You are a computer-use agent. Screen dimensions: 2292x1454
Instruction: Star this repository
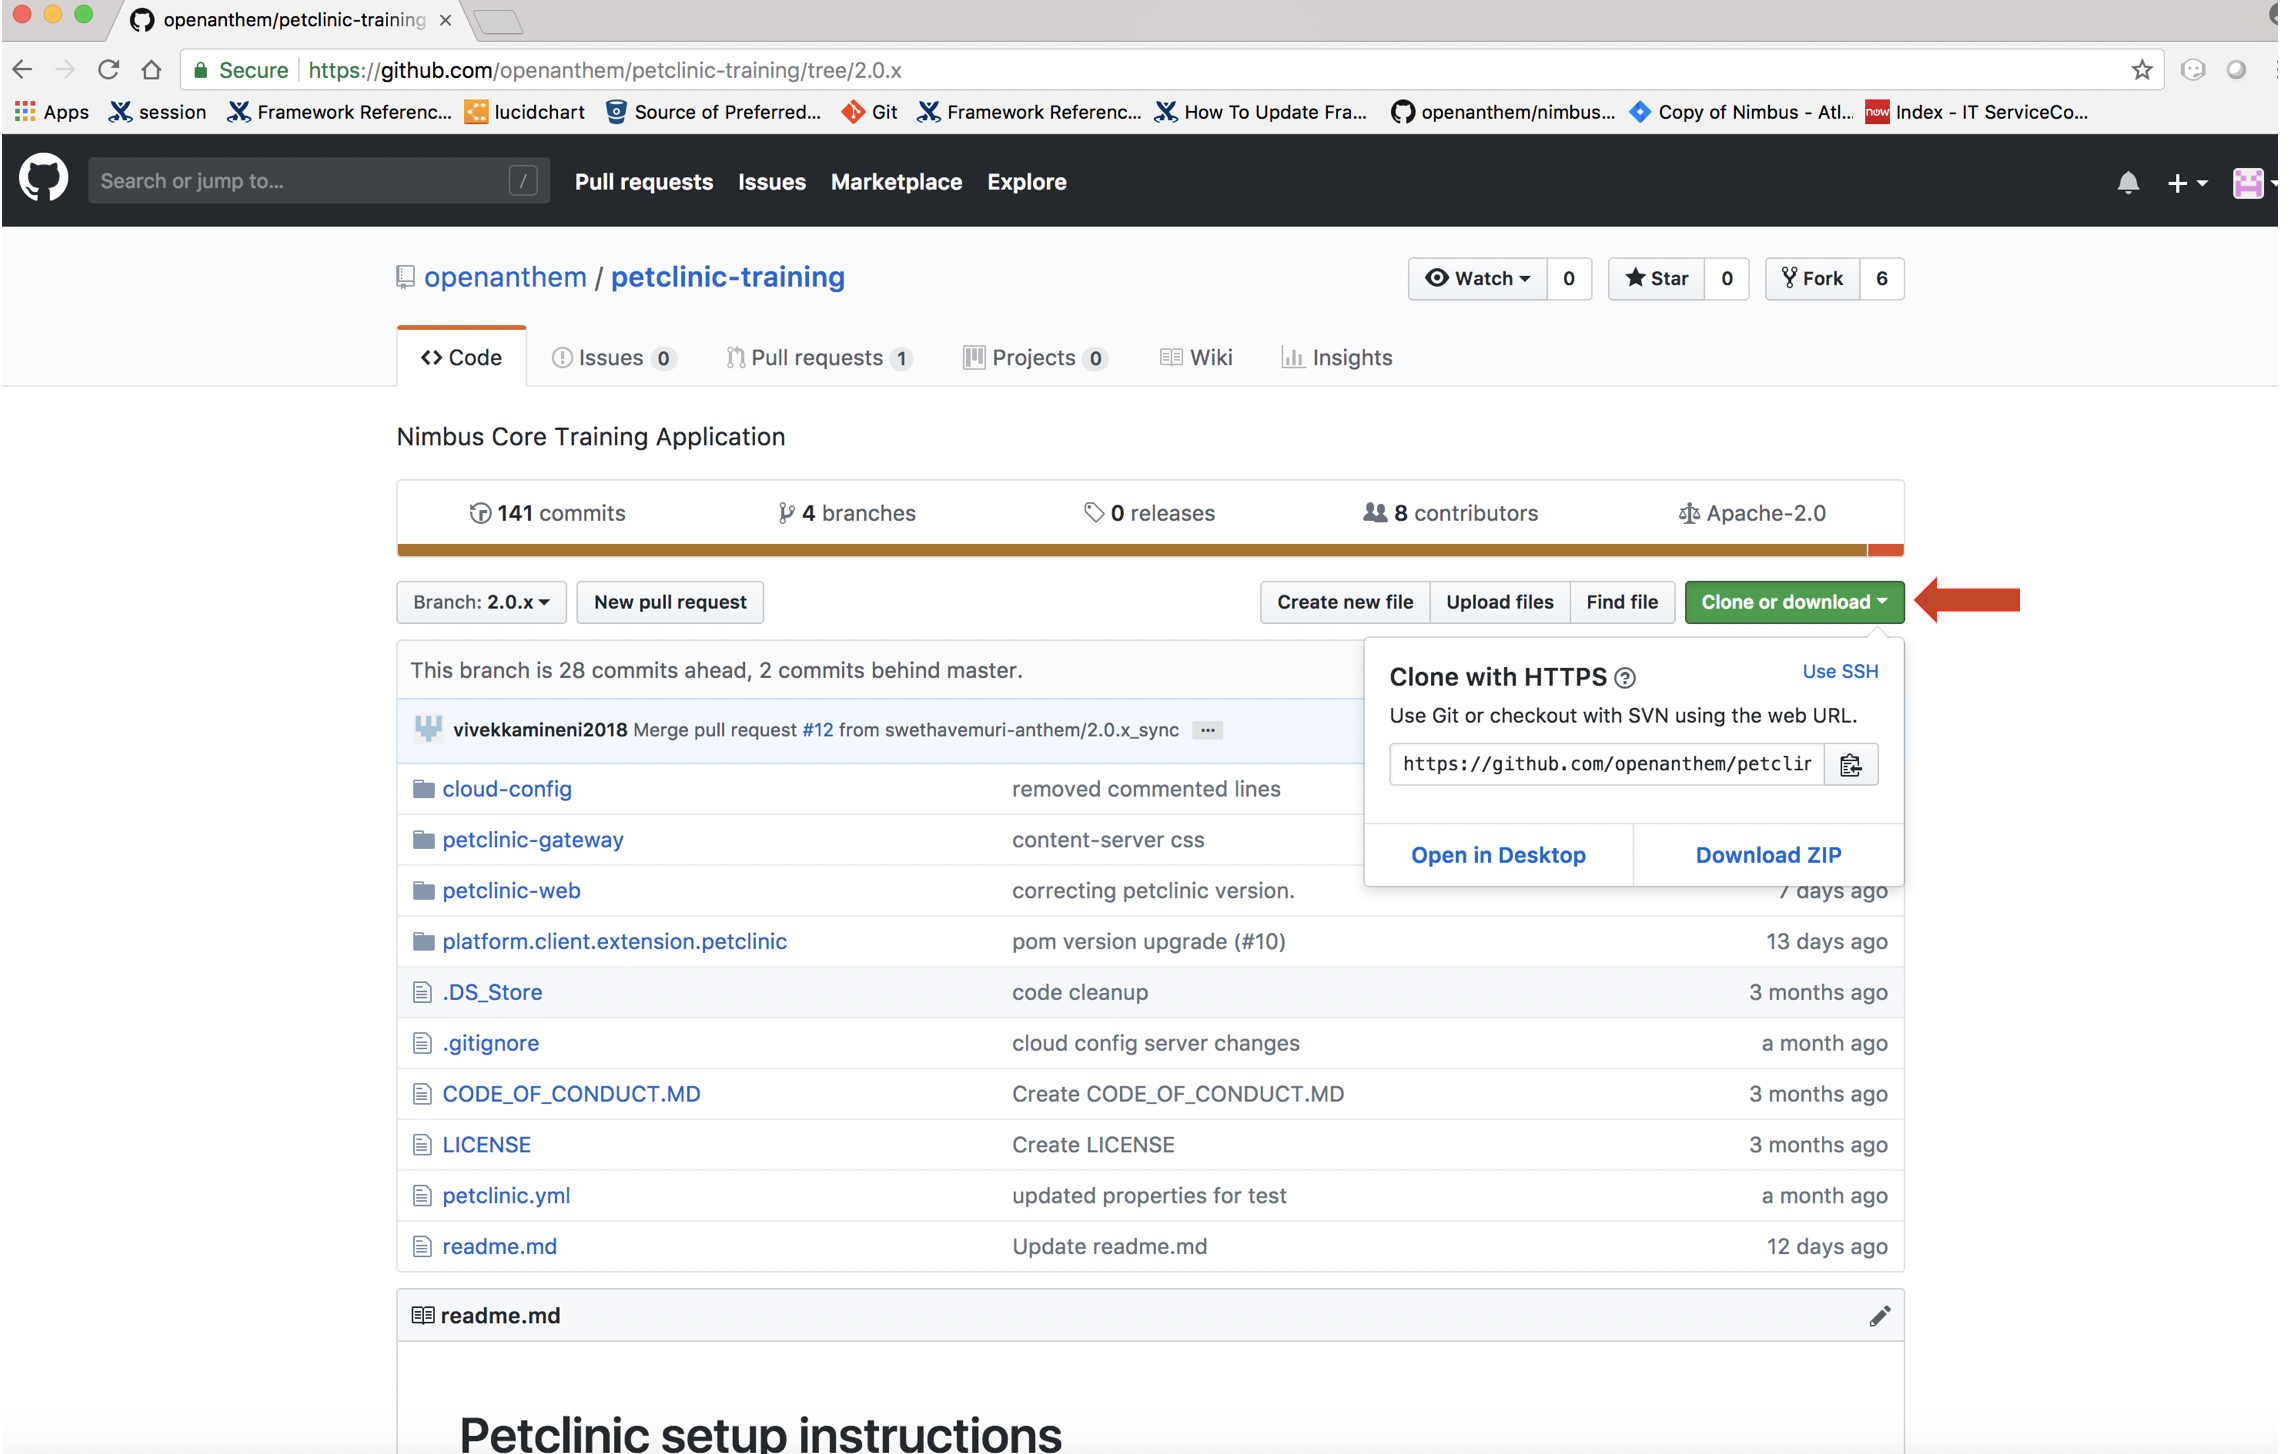point(1656,279)
